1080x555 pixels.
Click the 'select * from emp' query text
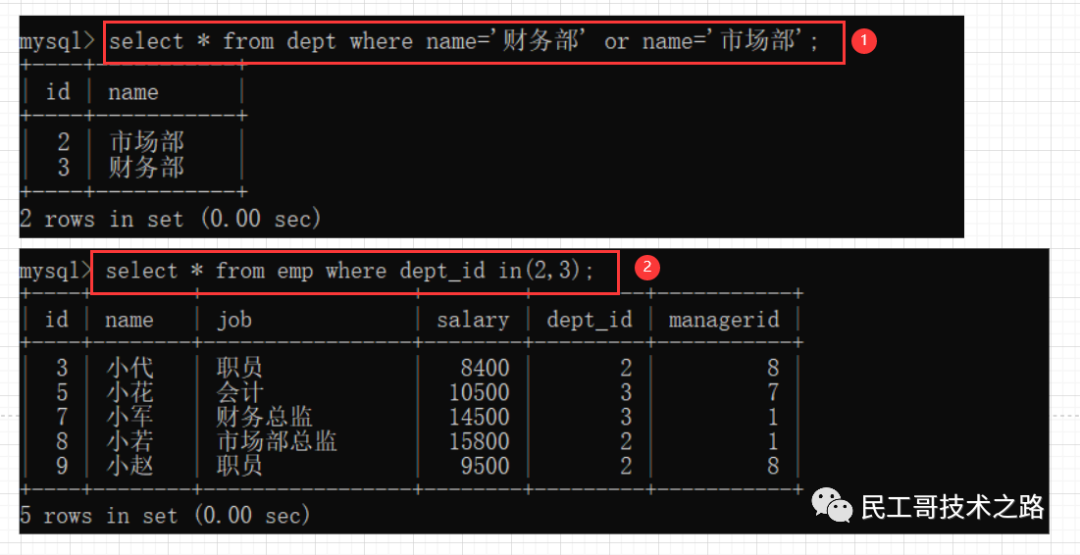pos(349,271)
